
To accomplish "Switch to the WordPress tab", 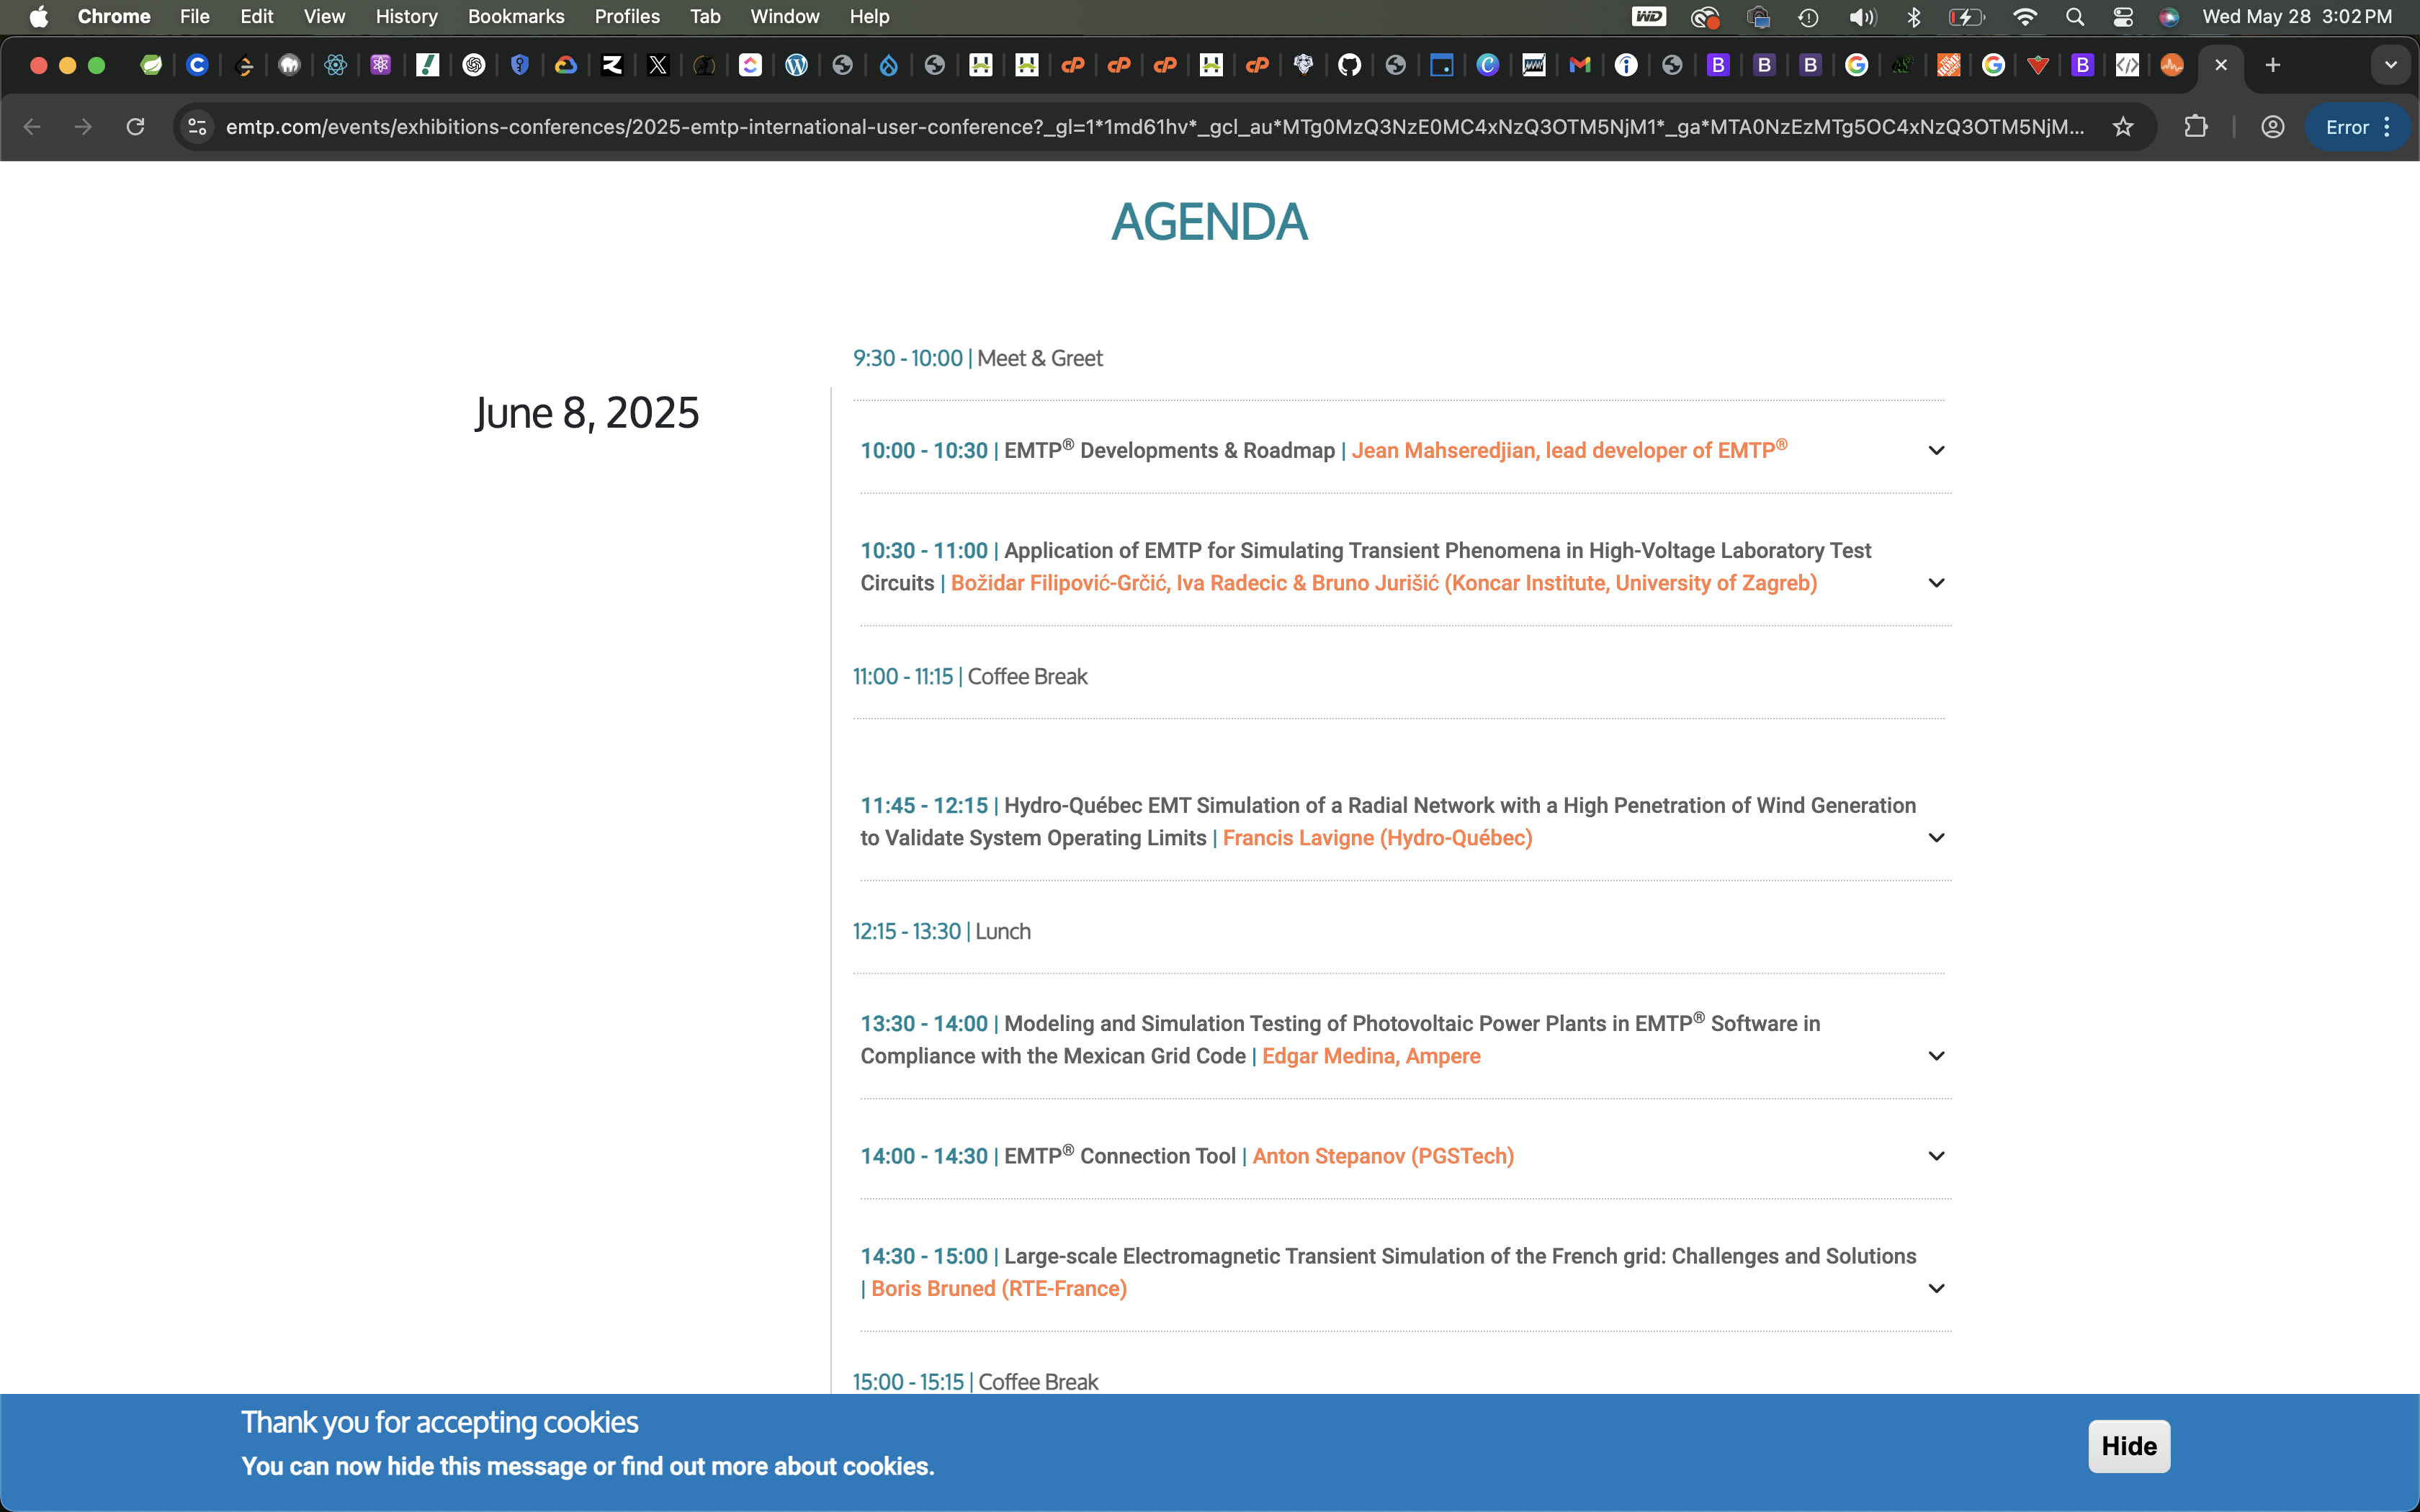I will 796,65.
